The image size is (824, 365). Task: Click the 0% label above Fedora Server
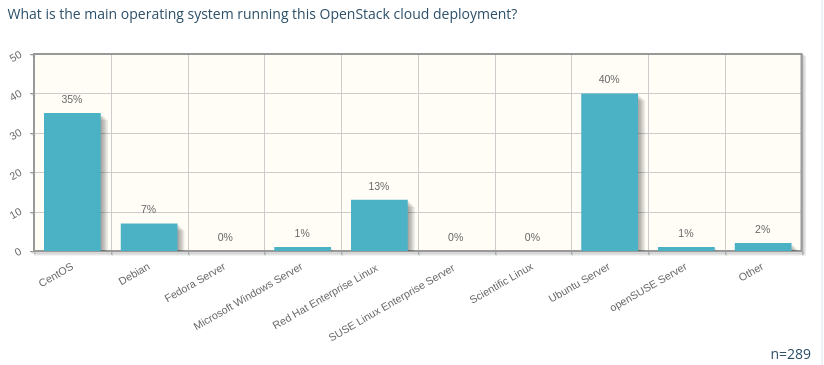225,237
